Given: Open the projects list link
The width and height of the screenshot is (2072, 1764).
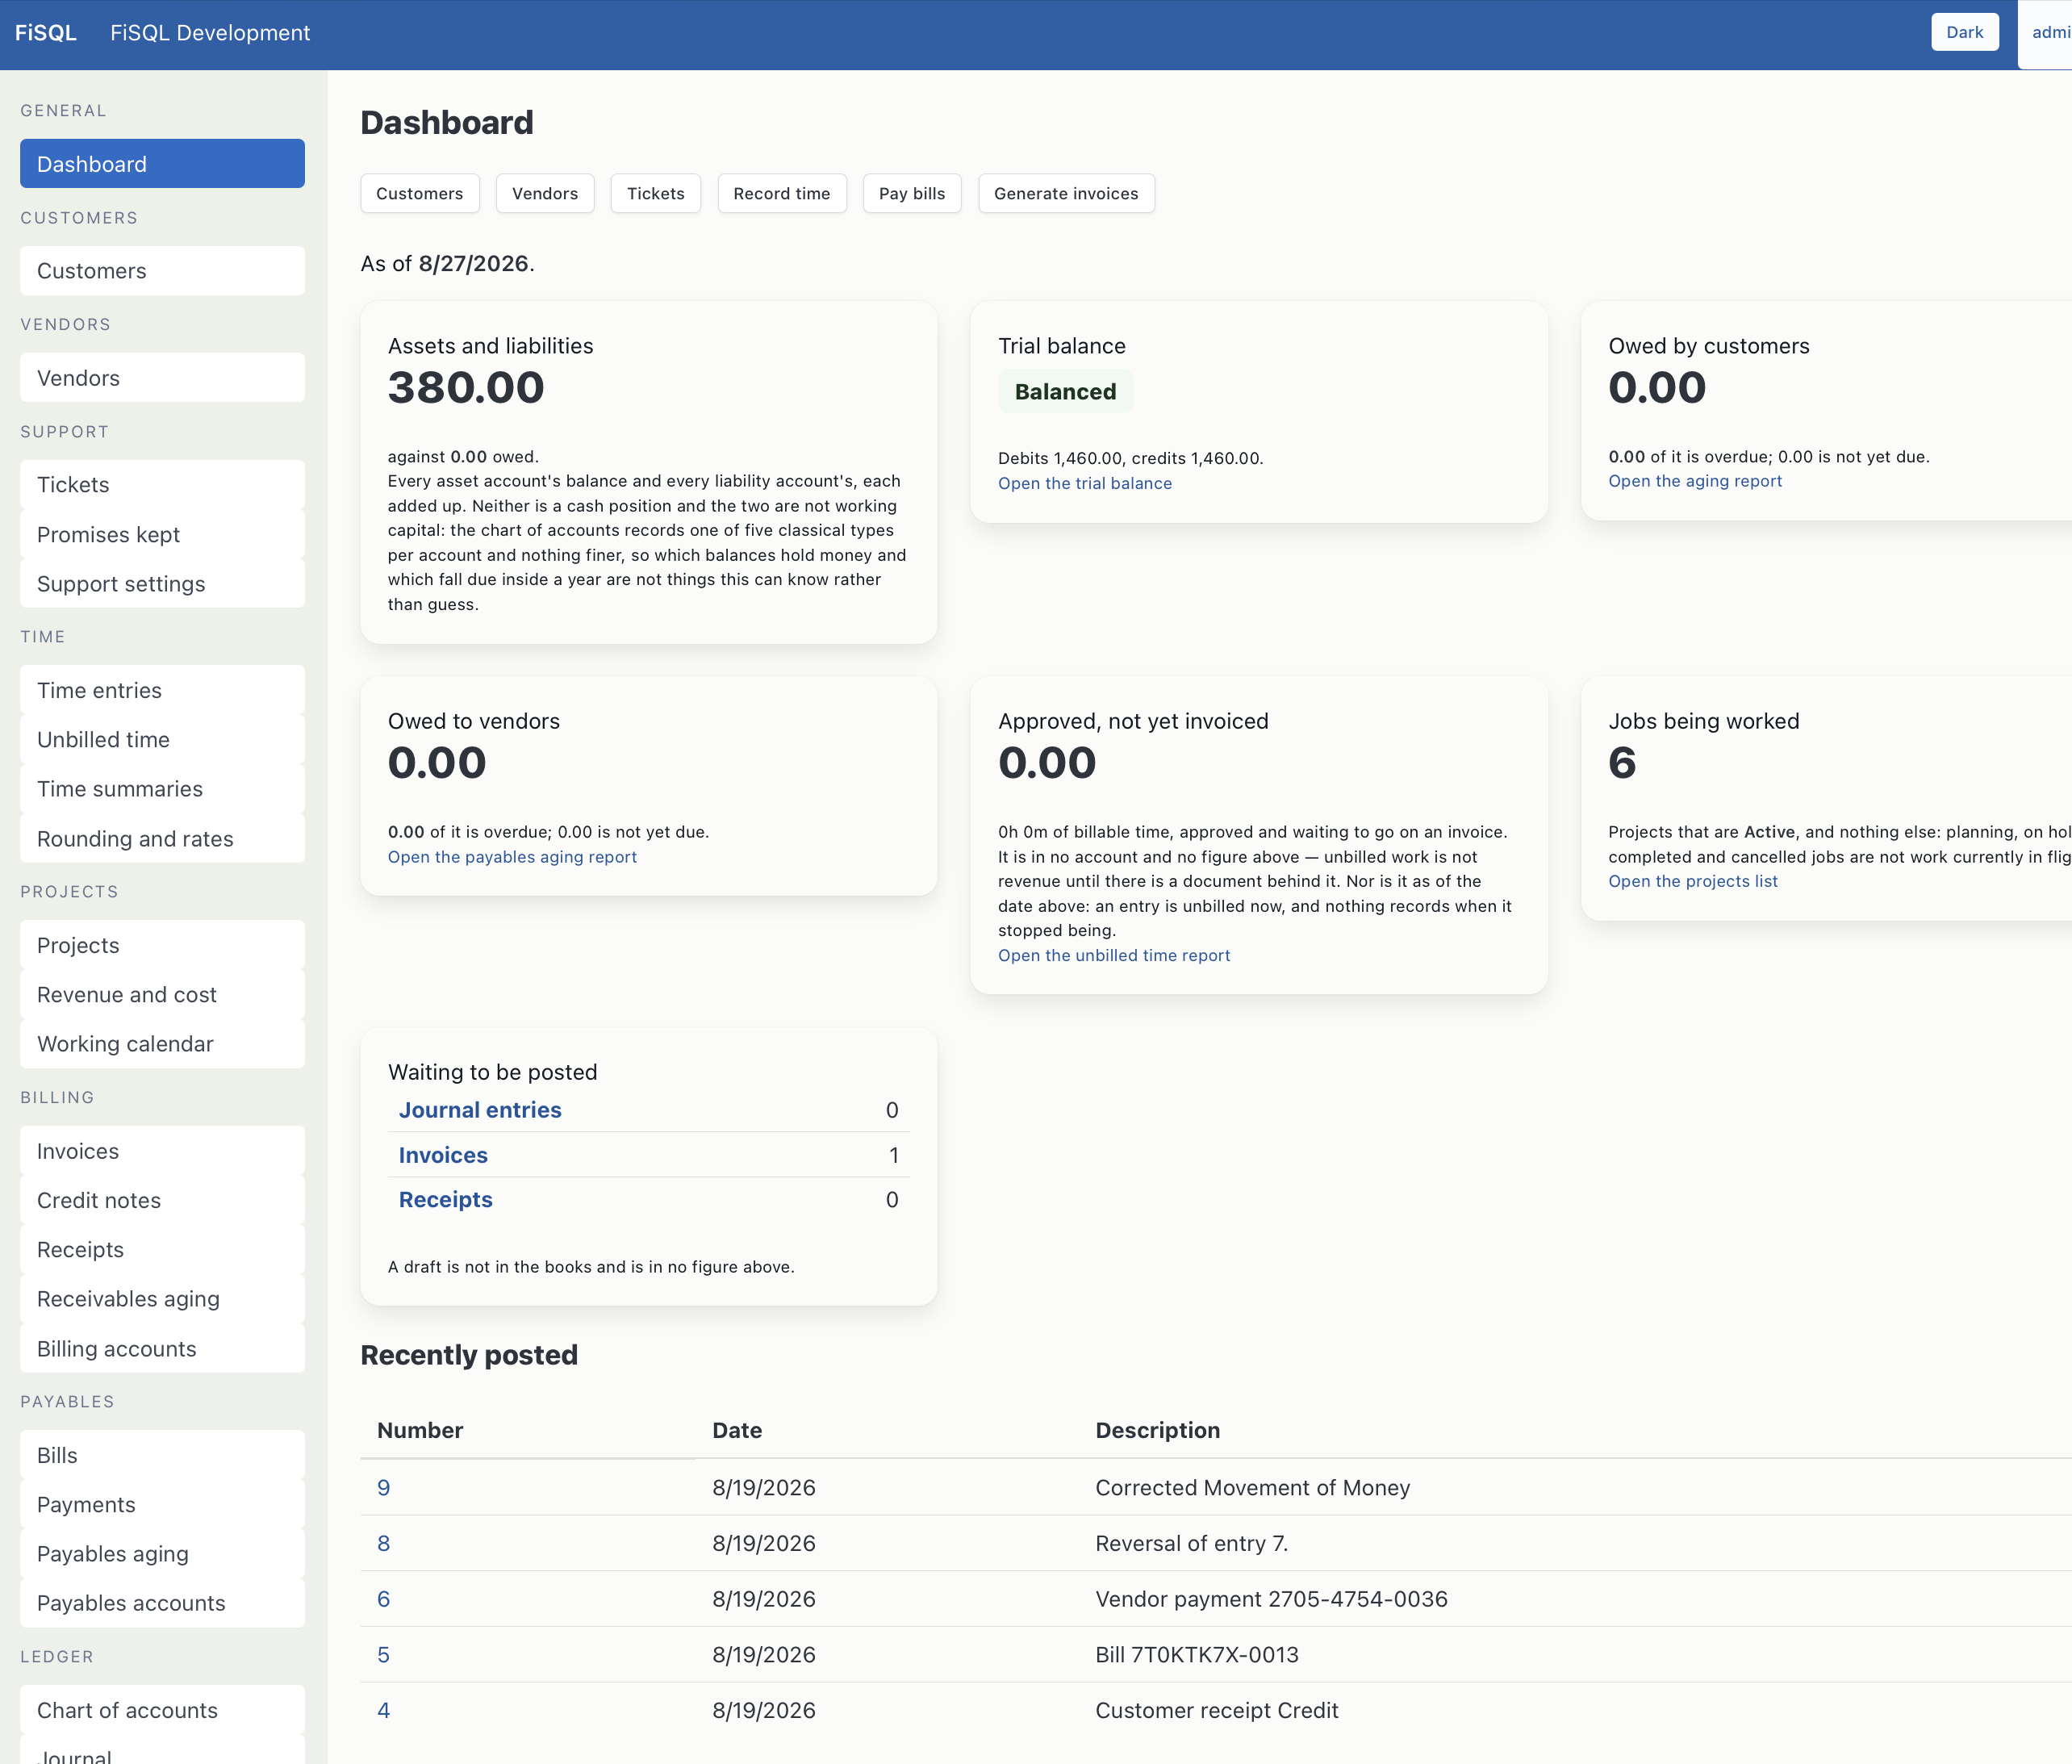Looking at the screenshot, I should pyautogui.click(x=1693, y=881).
